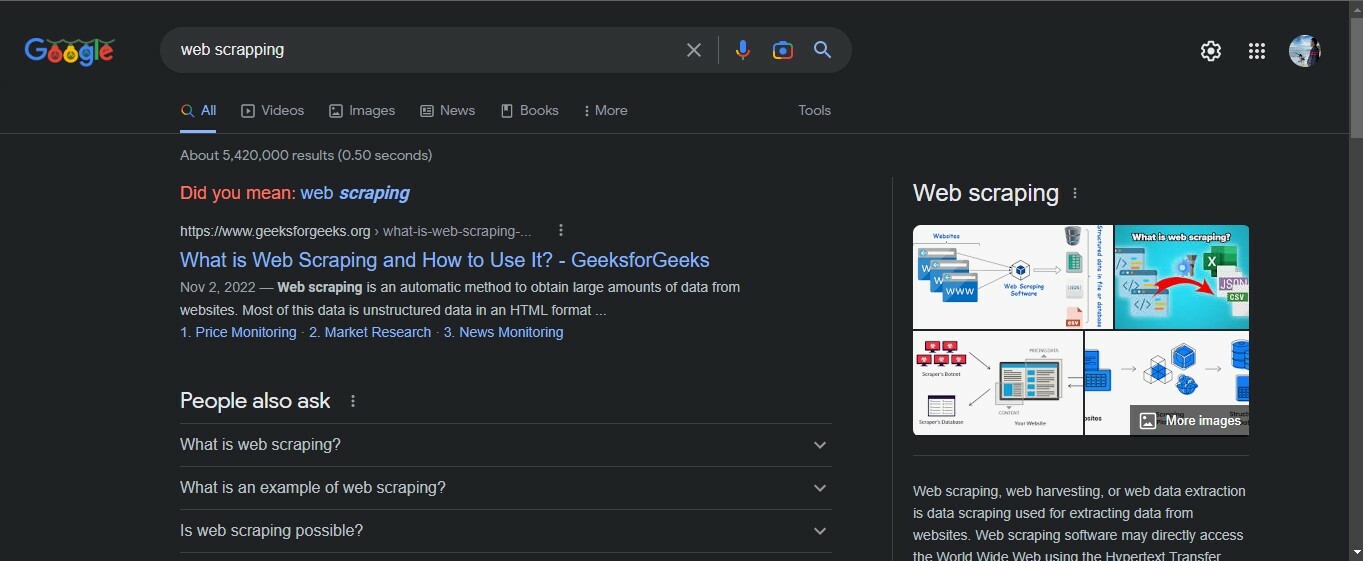
Task: Clear the search box with the X icon
Action: click(694, 50)
